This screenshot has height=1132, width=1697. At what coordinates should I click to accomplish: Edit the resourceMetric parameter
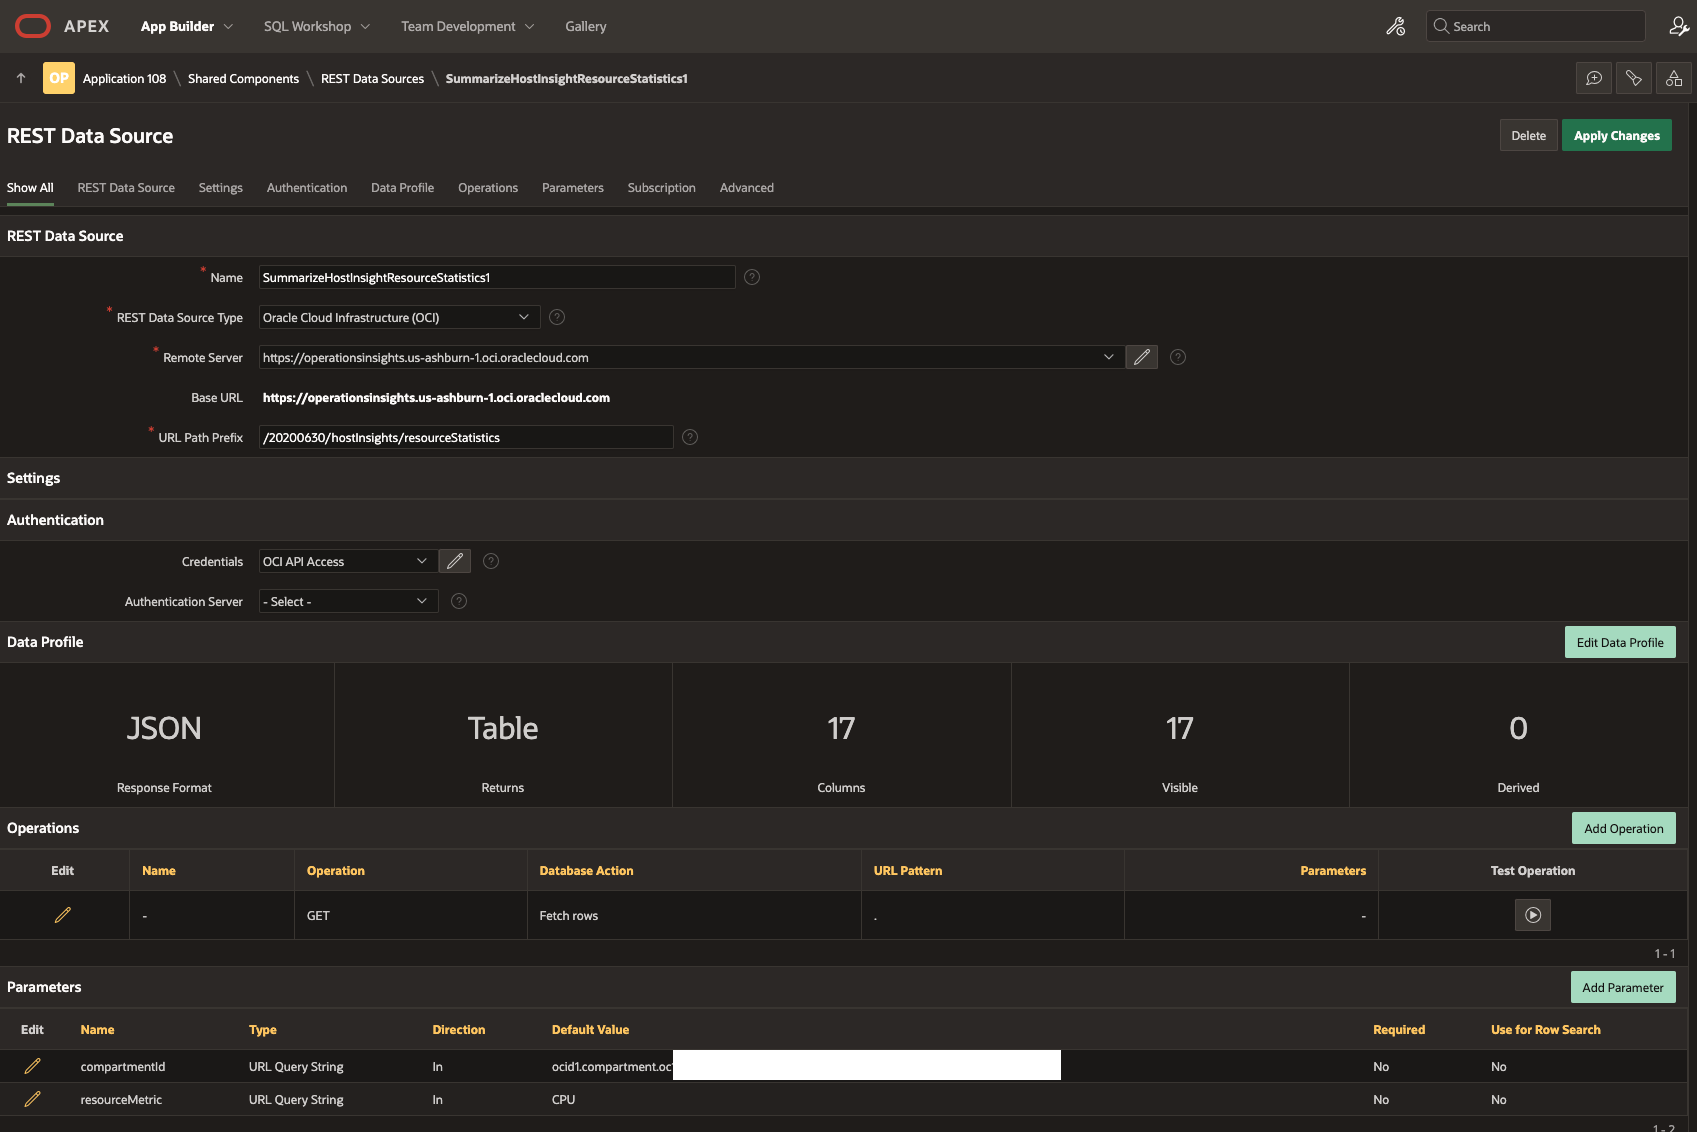tap(32, 1099)
